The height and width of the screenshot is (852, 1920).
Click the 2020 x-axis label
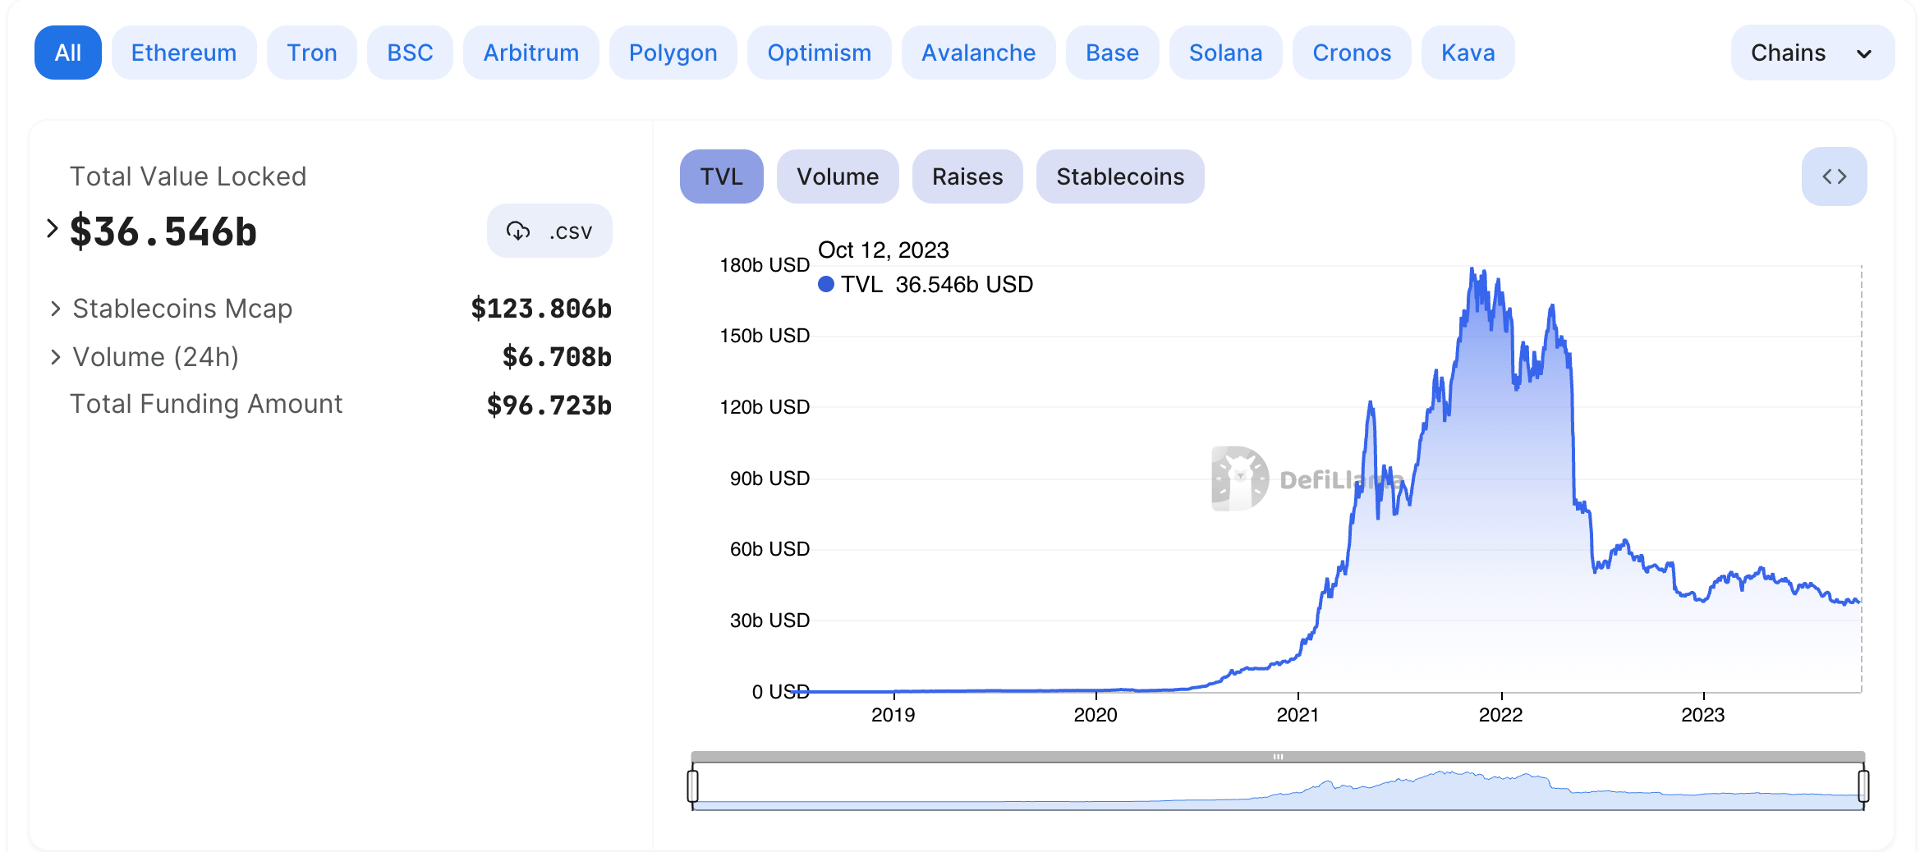(x=1096, y=715)
